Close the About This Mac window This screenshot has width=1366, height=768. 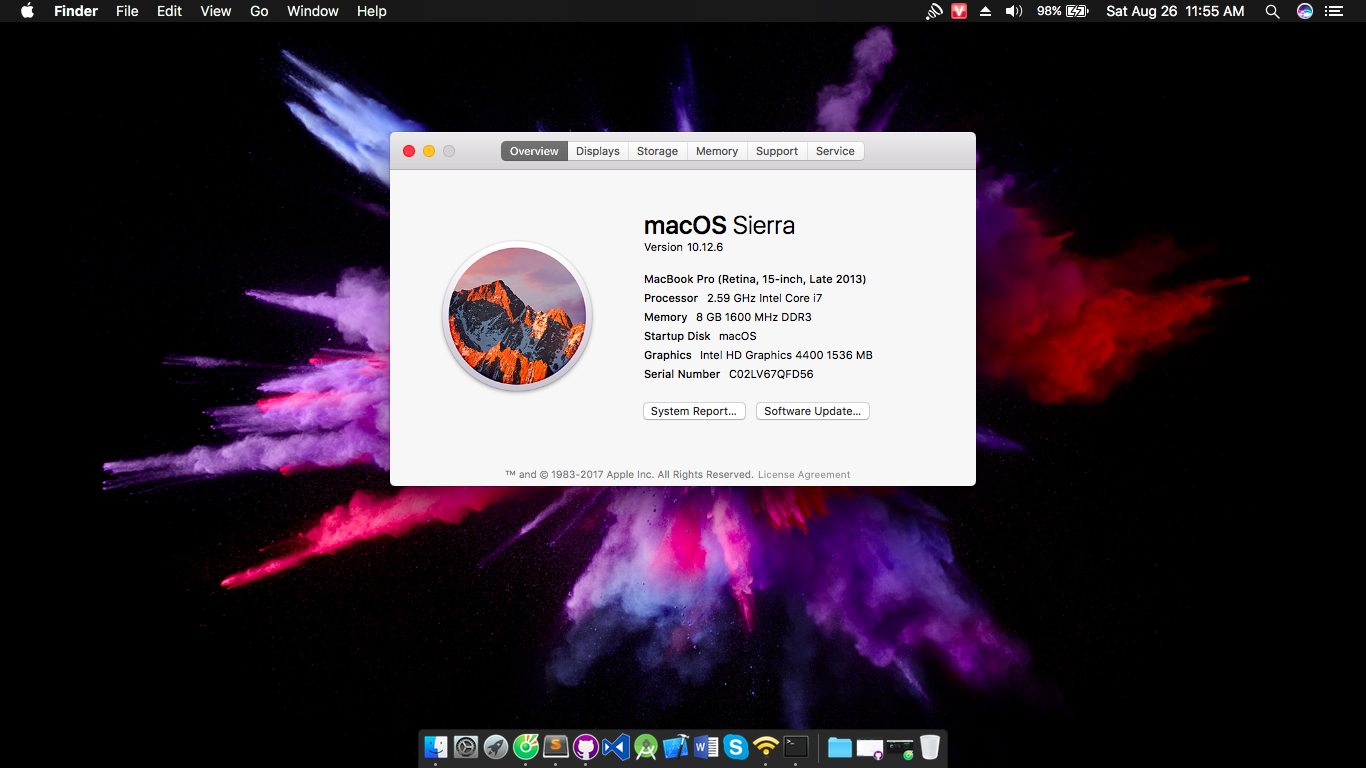tap(409, 151)
